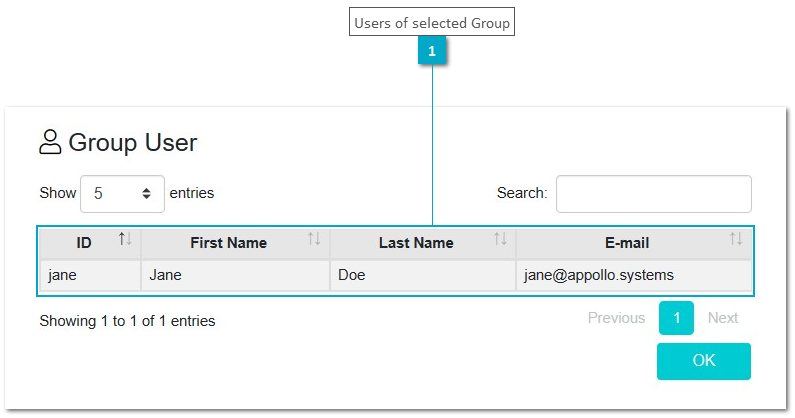Select the 'Jane' first name cell
795x418 pixels.
point(236,275)
